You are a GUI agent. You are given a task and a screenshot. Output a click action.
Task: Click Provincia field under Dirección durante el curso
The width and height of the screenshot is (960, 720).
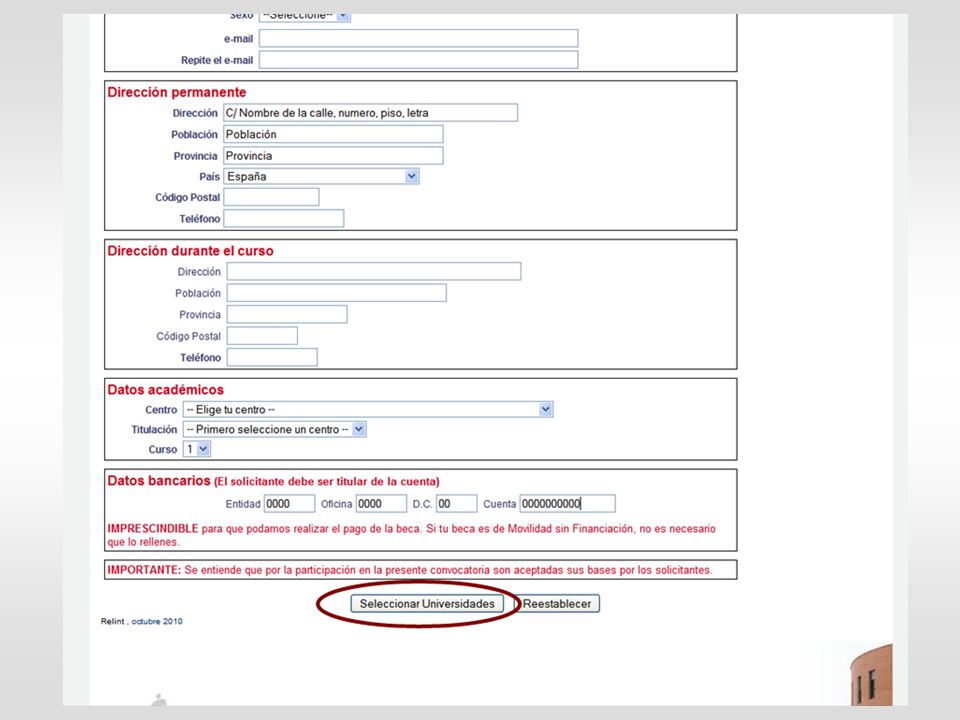[287, 314]
